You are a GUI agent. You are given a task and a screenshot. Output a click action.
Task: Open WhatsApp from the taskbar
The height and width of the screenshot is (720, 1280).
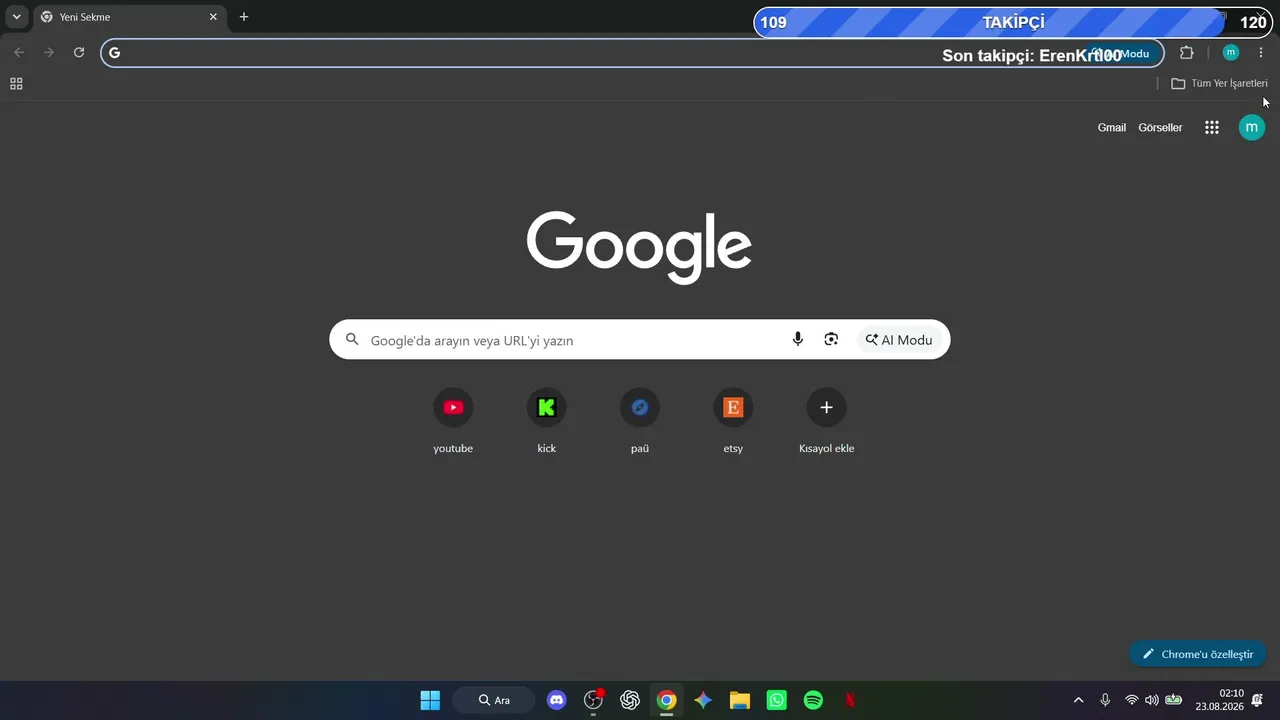click(x=777, y=700)
